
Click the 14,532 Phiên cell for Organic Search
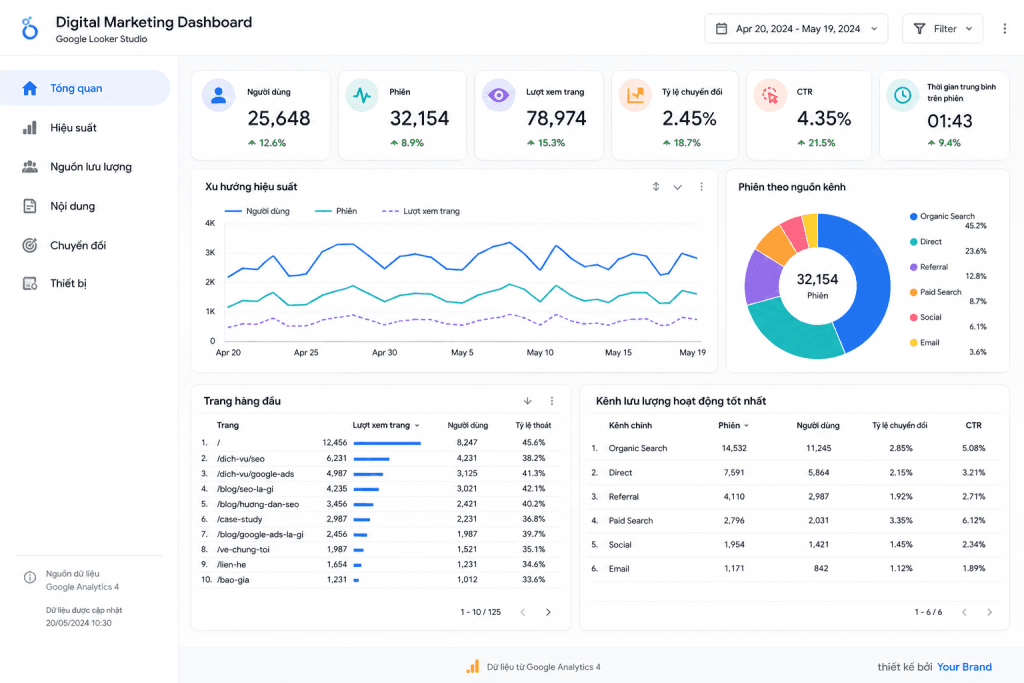pos(734,448)
